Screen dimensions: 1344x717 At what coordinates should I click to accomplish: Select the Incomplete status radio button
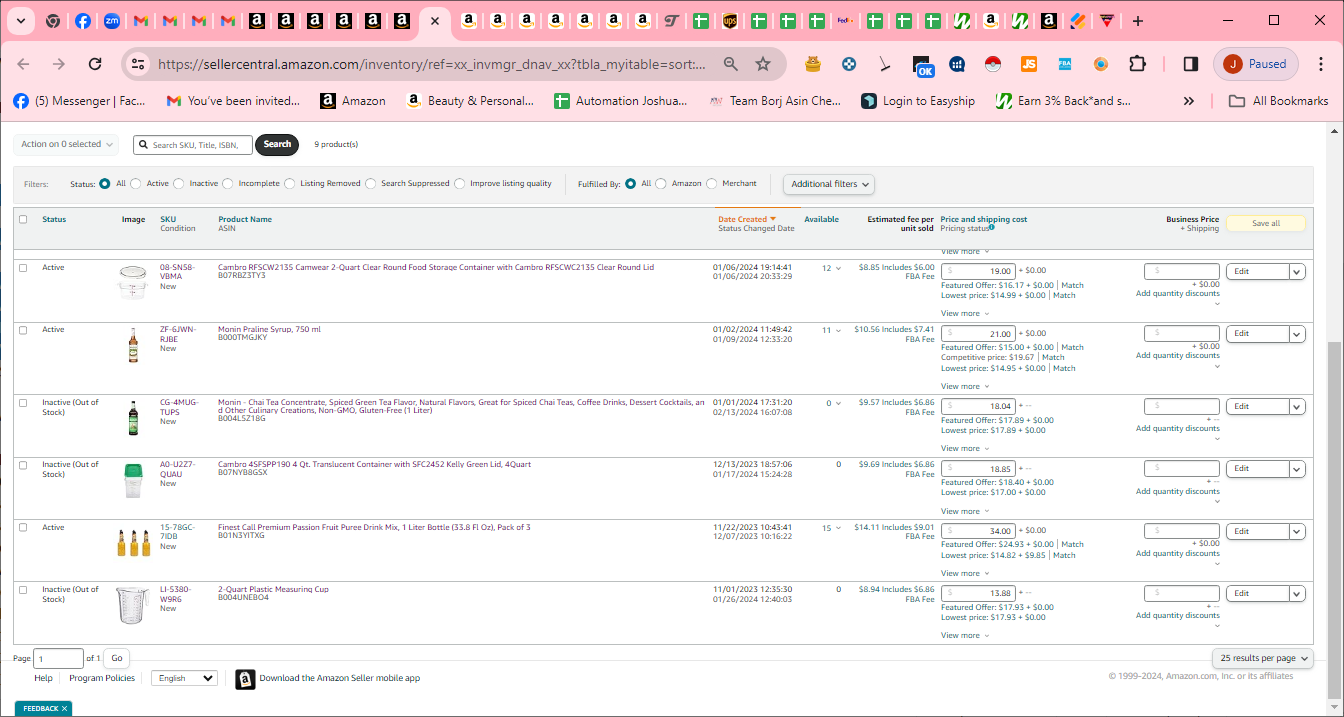[x=228, y=184]
